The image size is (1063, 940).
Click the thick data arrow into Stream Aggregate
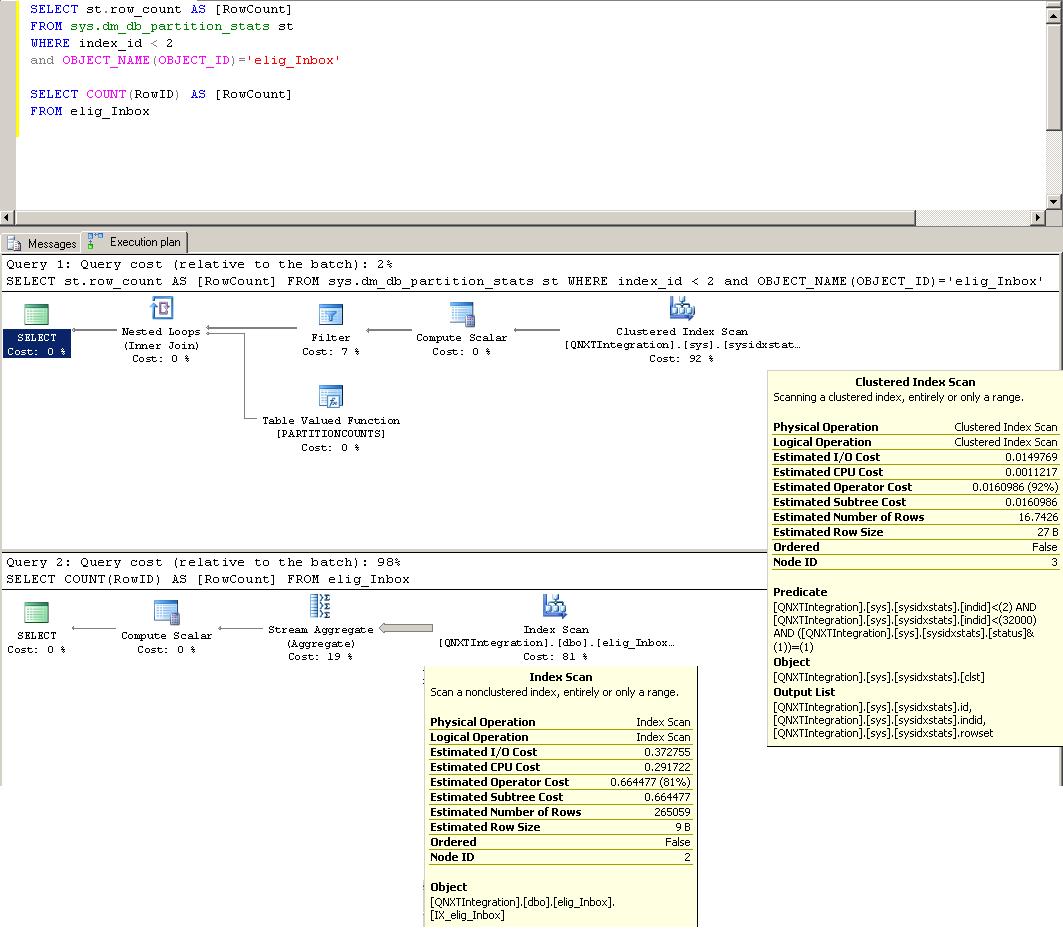[406, 628]
